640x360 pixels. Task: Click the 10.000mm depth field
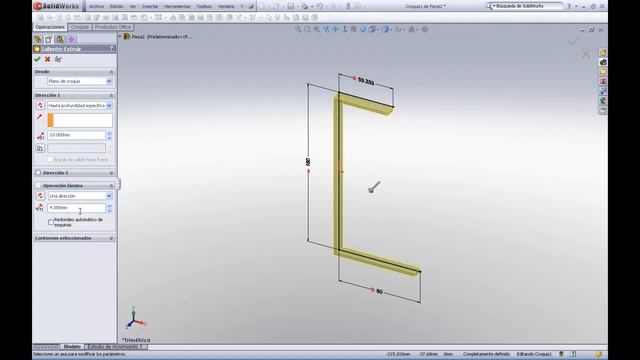77,135
